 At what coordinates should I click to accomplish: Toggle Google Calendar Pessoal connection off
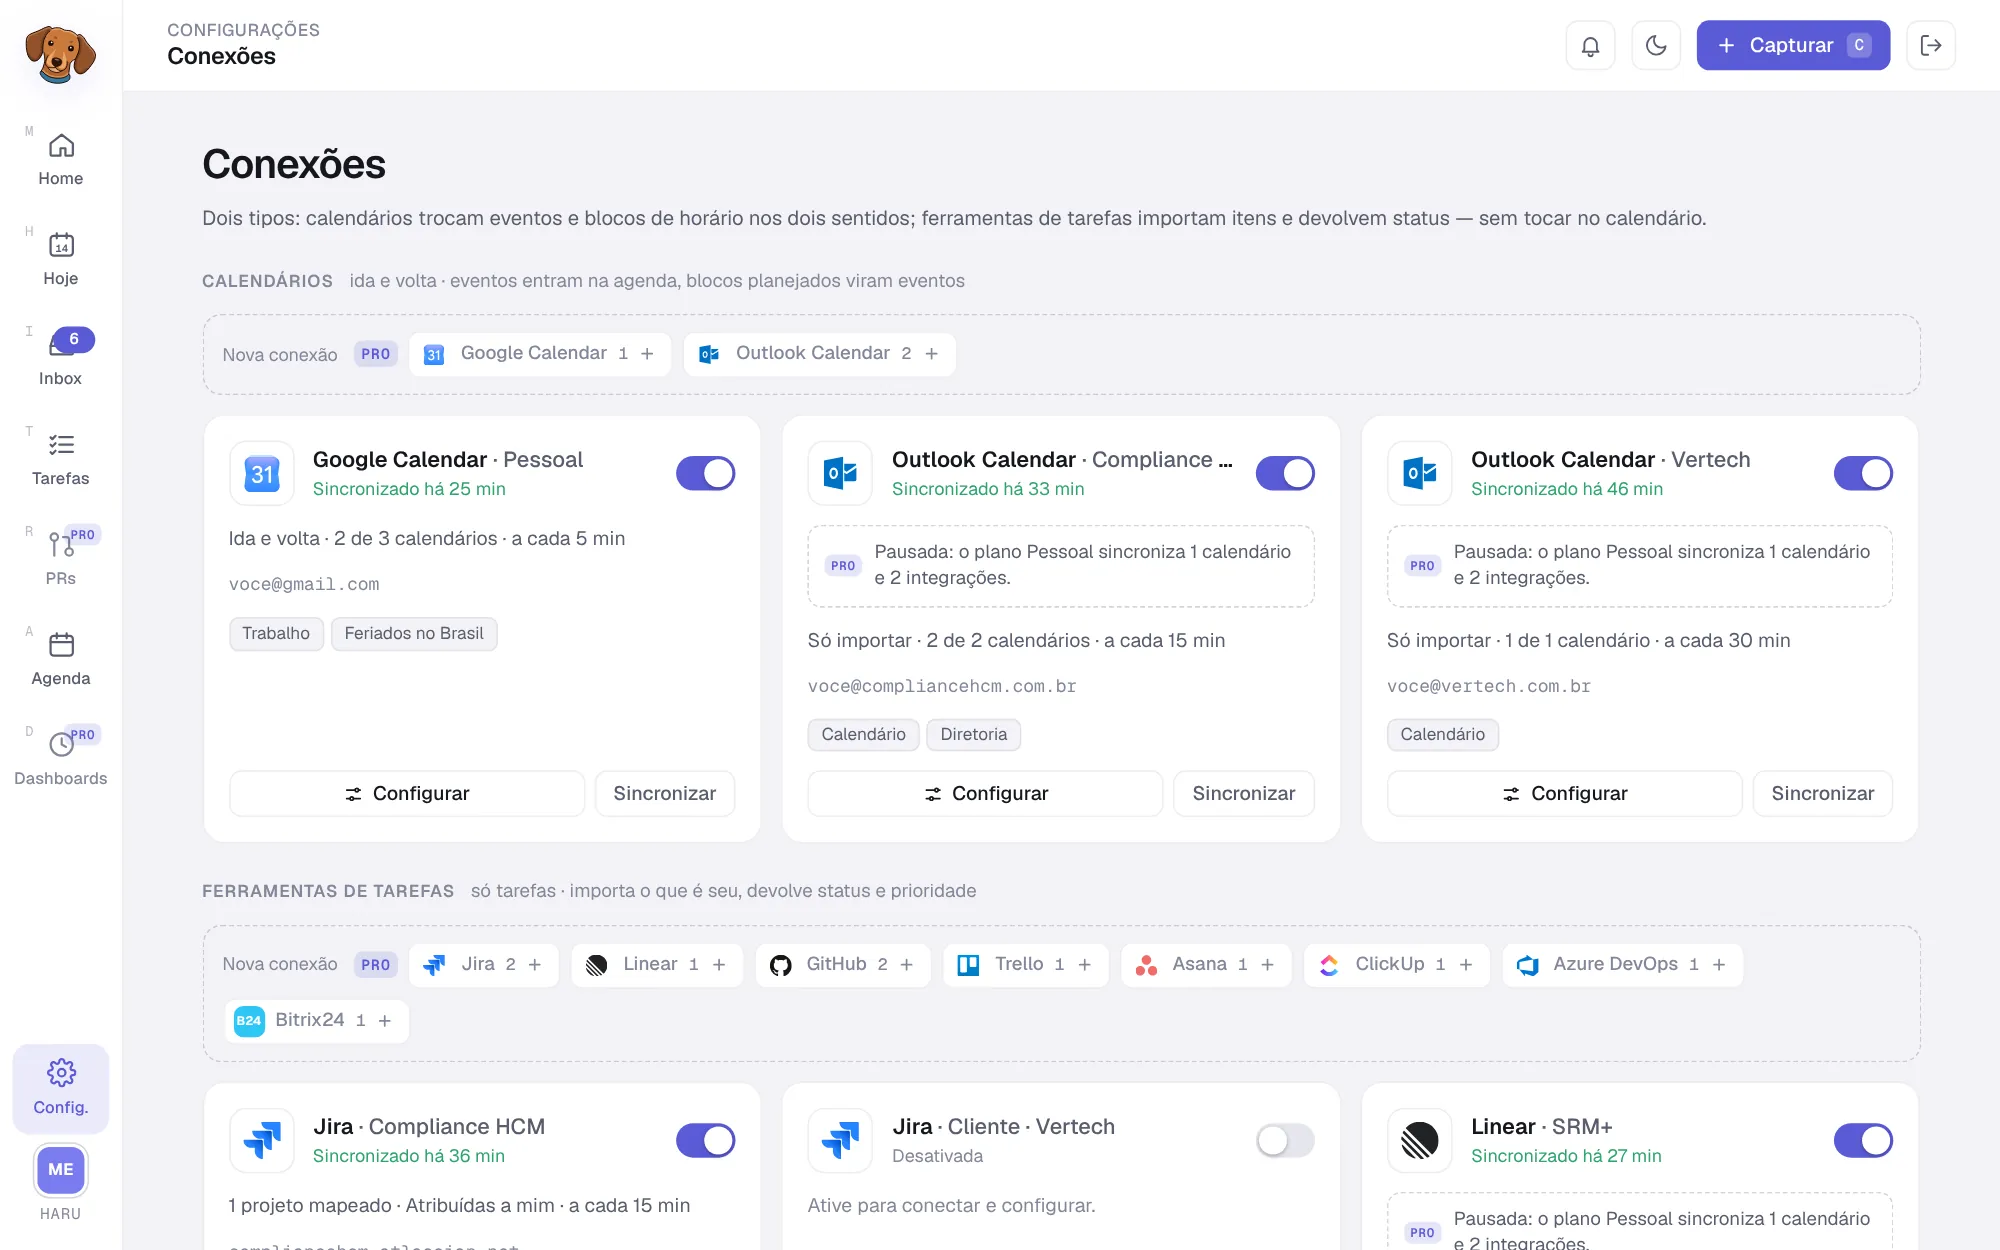point(706,474)
